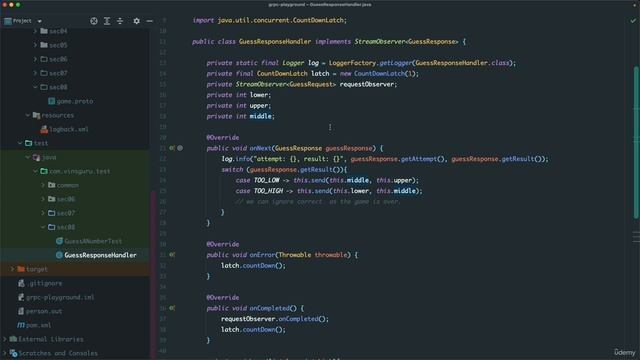
Task: Open grpc-playground.iml file
Action: pos(56,297)
